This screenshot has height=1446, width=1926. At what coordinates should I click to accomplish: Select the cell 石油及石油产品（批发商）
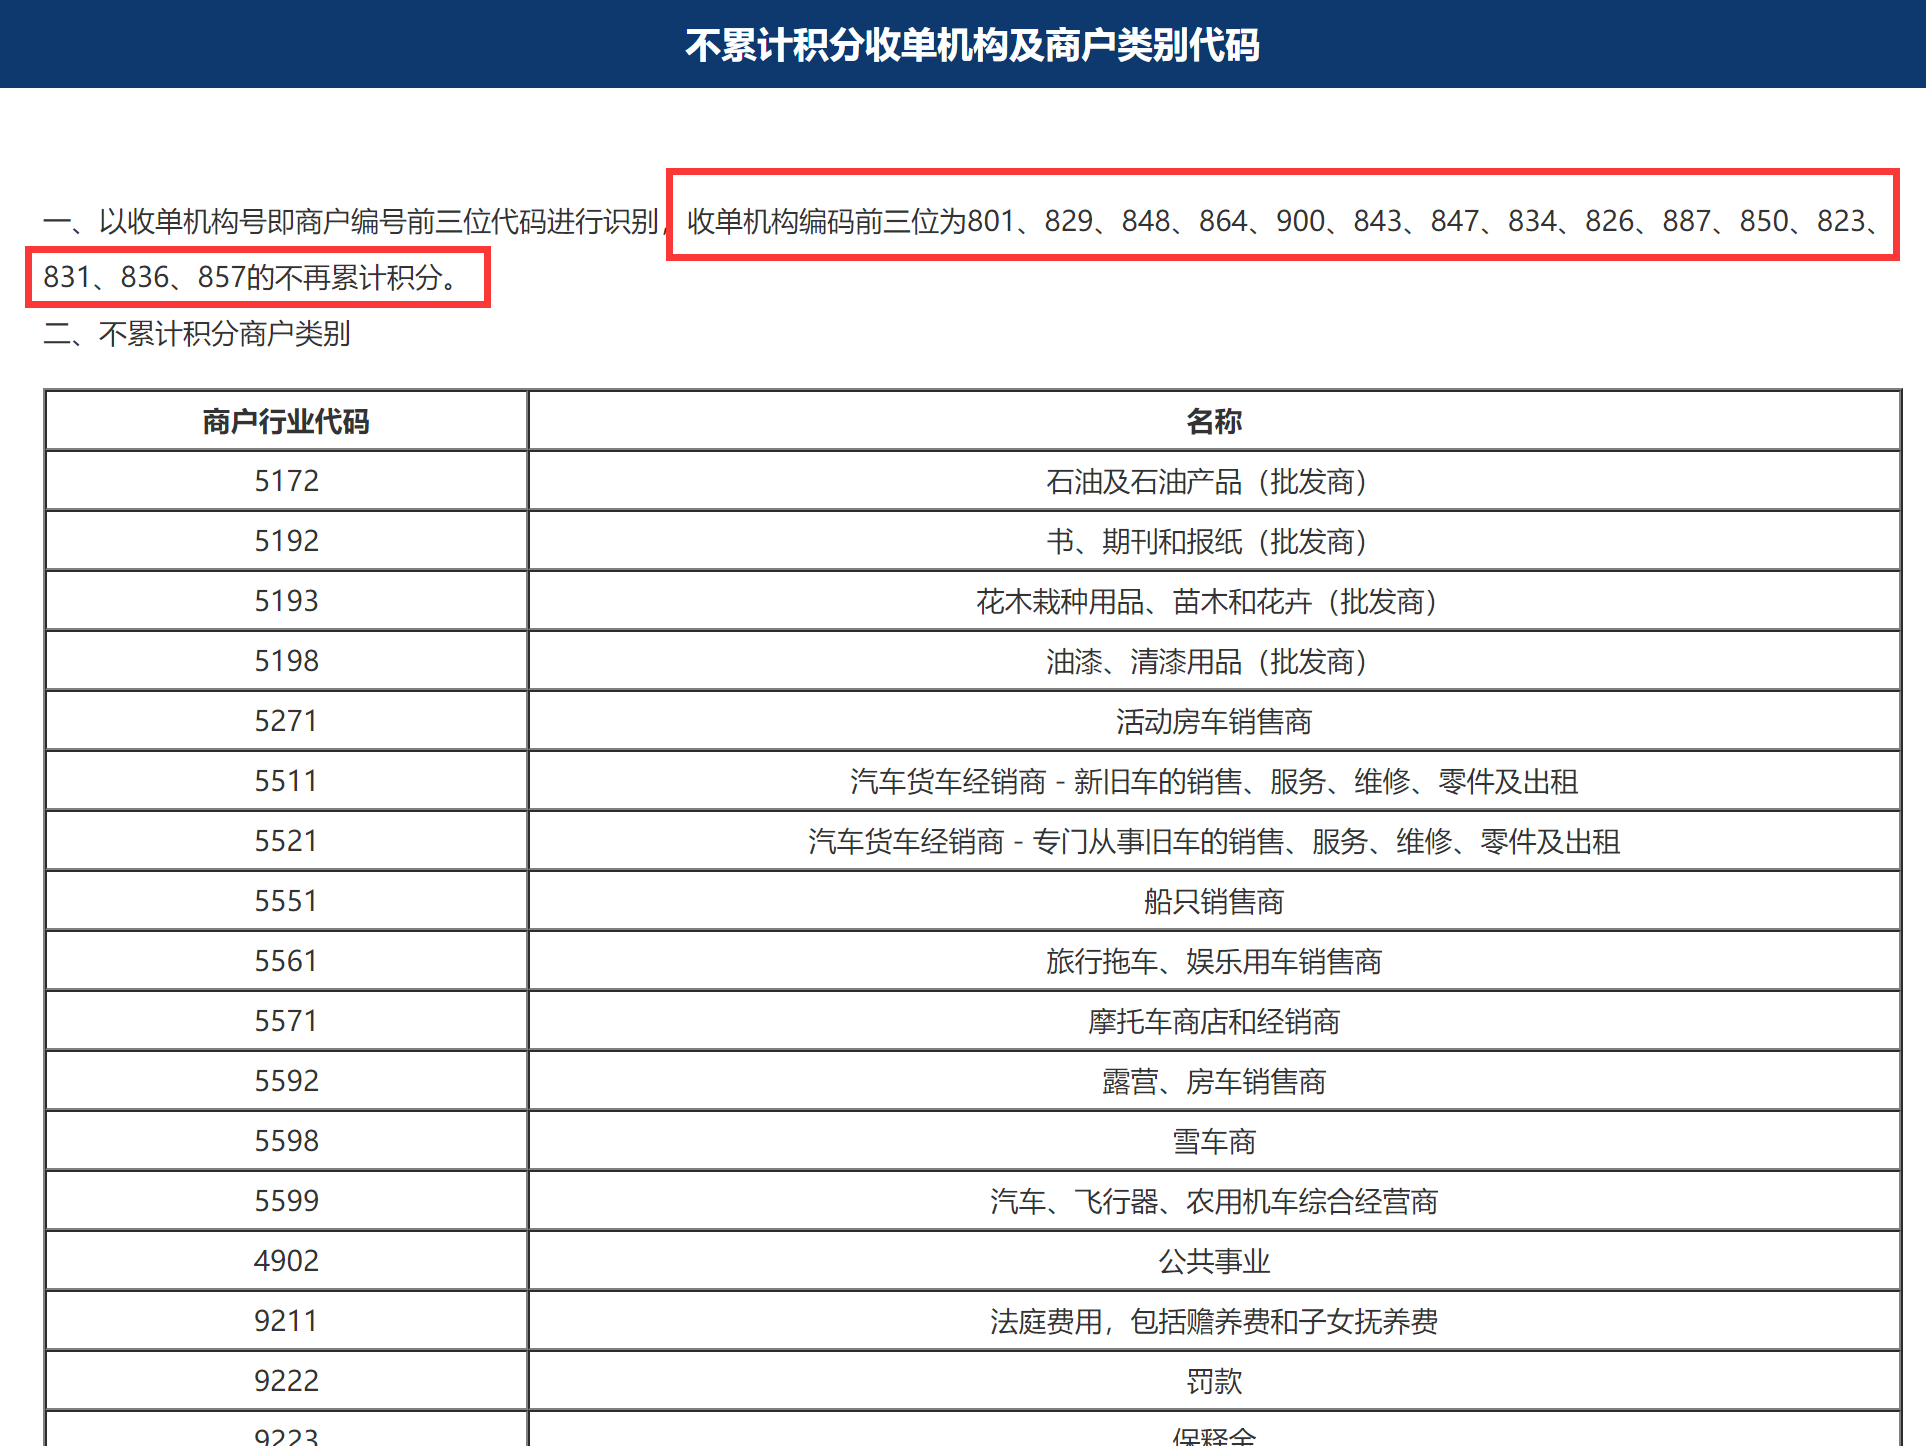[1214, 481]
